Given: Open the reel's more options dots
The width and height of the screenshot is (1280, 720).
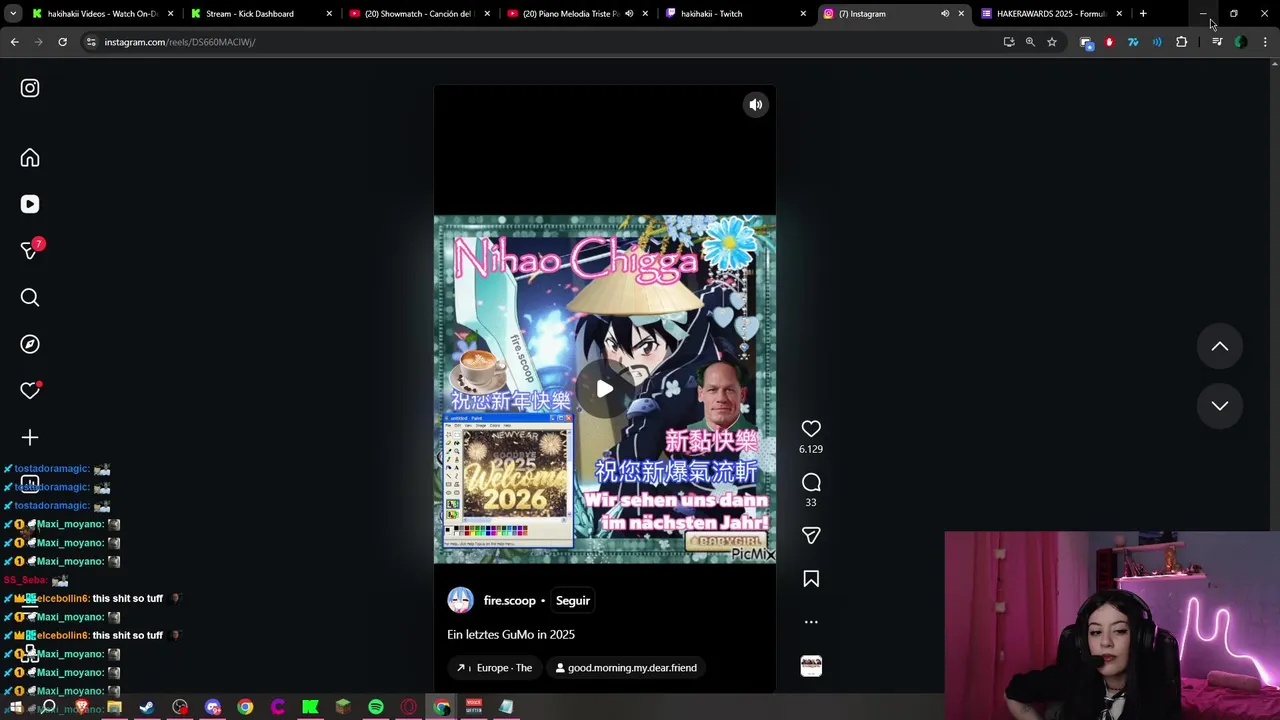Looking at the screenshot, I should pyautogui.click(x=811, y=622).
